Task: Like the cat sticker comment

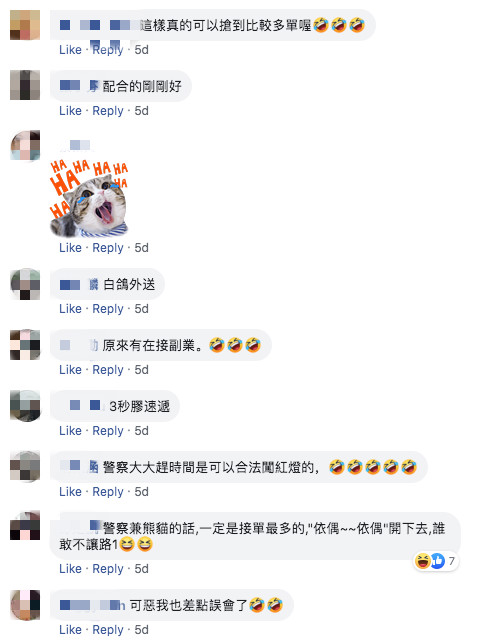Action: pos(70,247)
